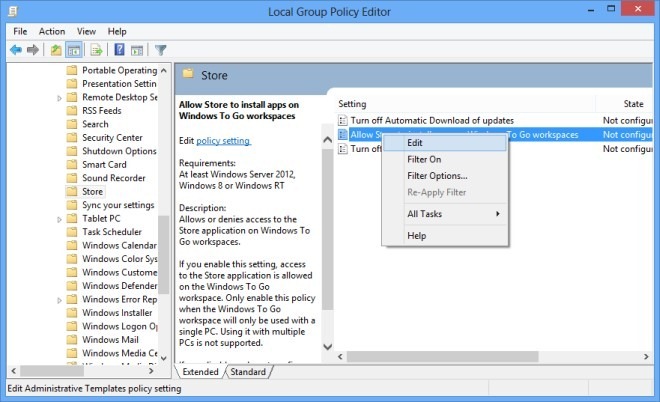Maximize the Local Group Policy Editor window
Image resolution: width=660 pixels, height=402 pixels.
click(x=611, y=9)
